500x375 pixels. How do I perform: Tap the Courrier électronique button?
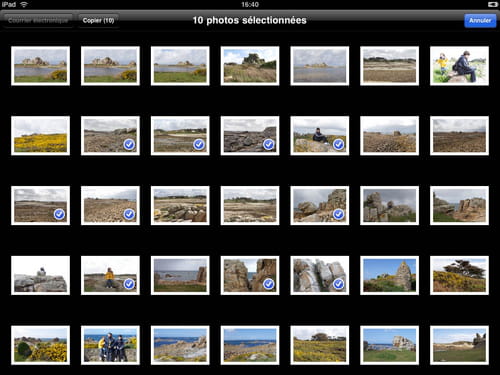coord(38,21)
